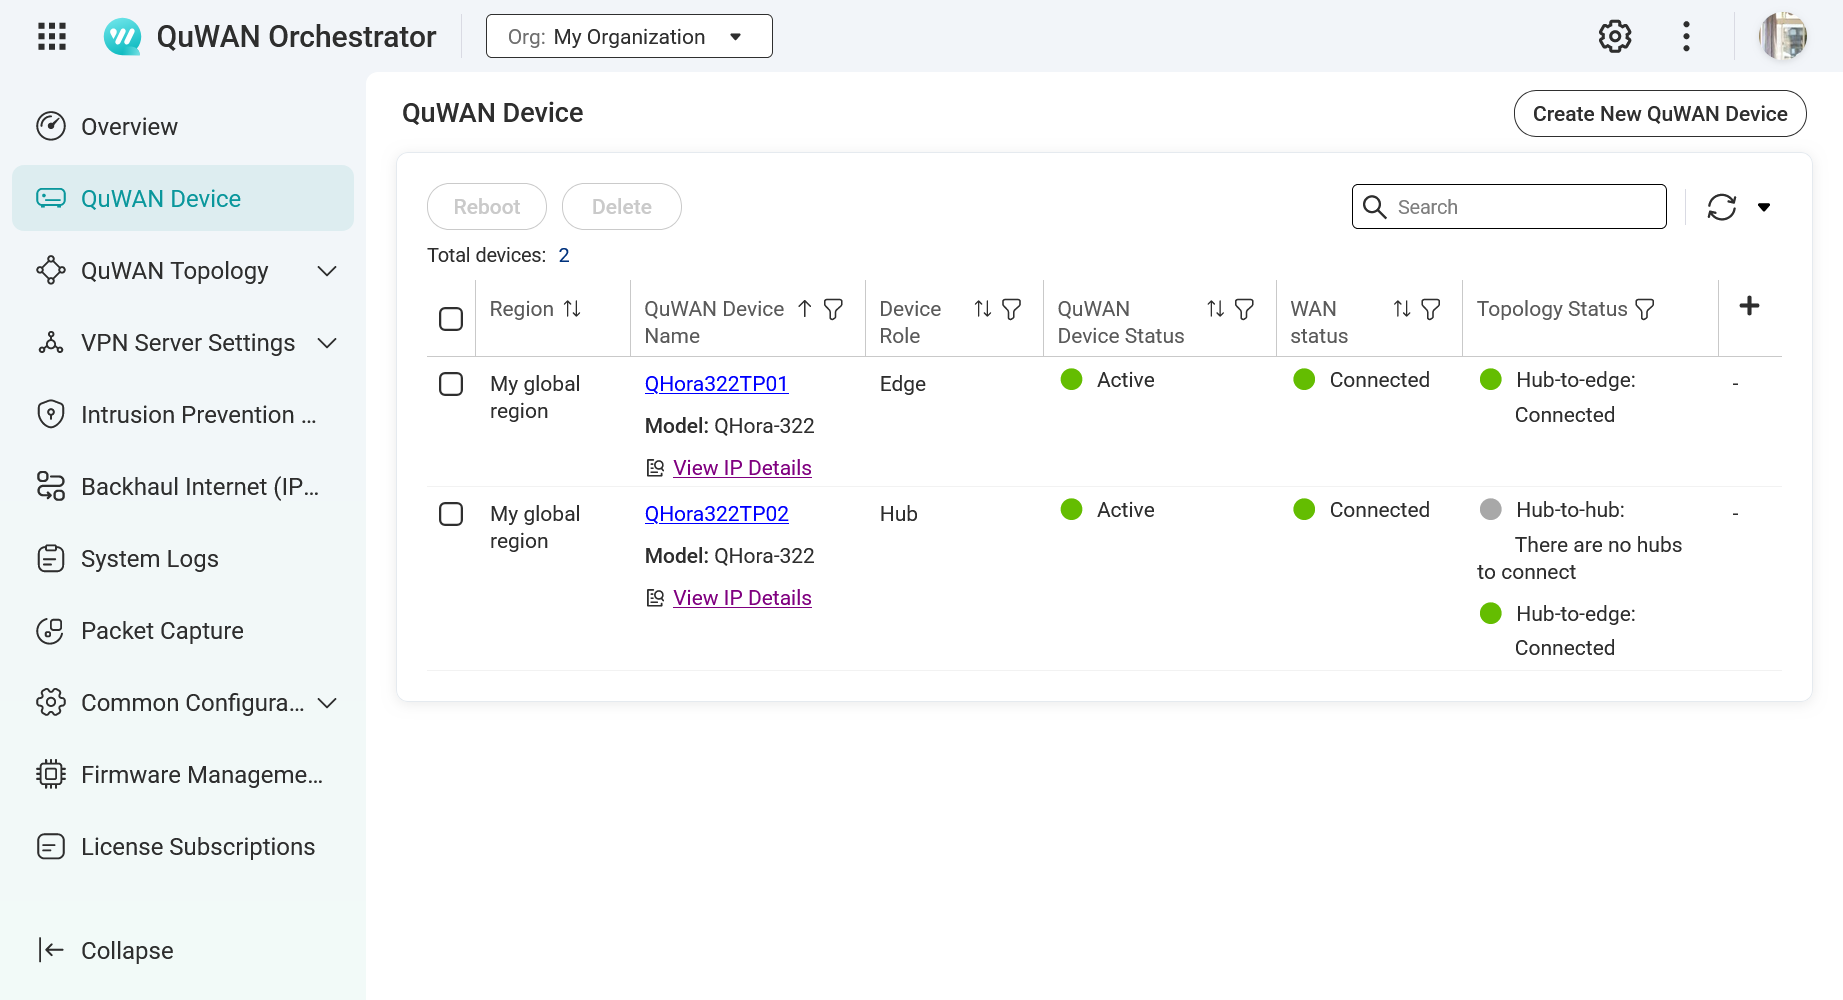Filter by QuWAN Device Name funnel icon
This screenshot has width=1843, height=1000.
coord(833,309)
